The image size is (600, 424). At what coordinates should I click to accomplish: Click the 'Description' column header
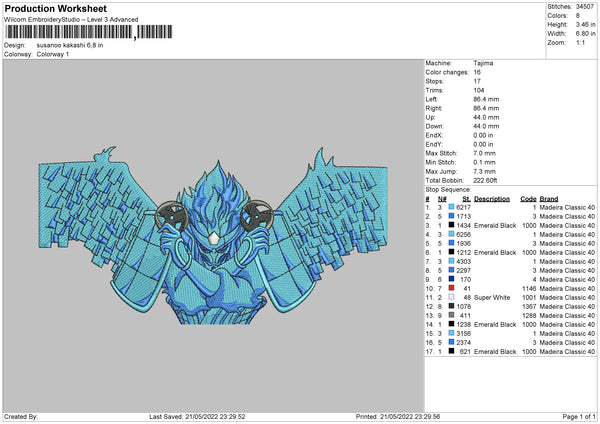[492, 199]
